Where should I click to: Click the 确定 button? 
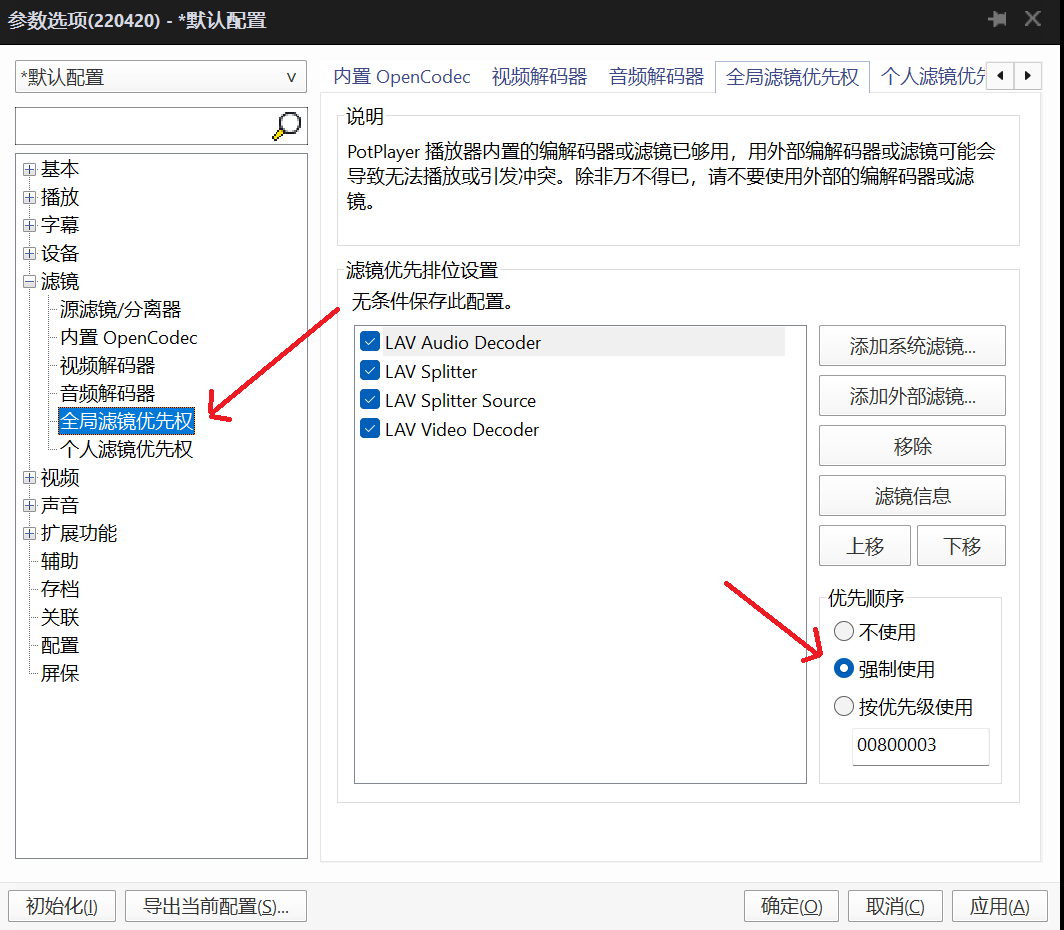[x=791, y=906]
